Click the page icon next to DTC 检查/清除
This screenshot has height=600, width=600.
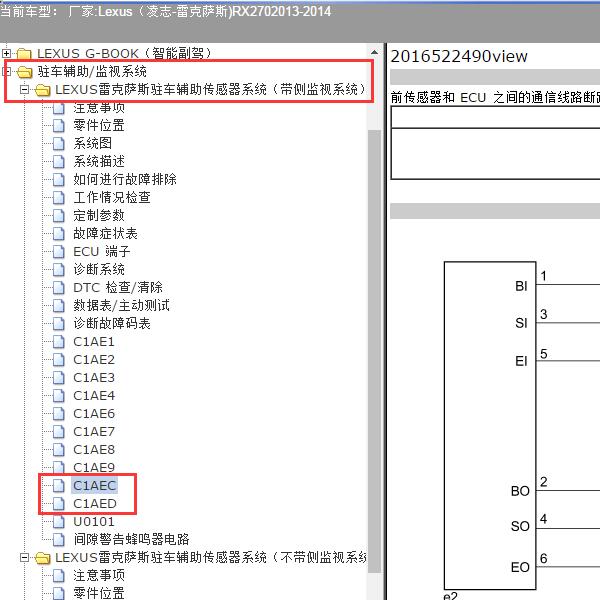click(x=59, y=287)
